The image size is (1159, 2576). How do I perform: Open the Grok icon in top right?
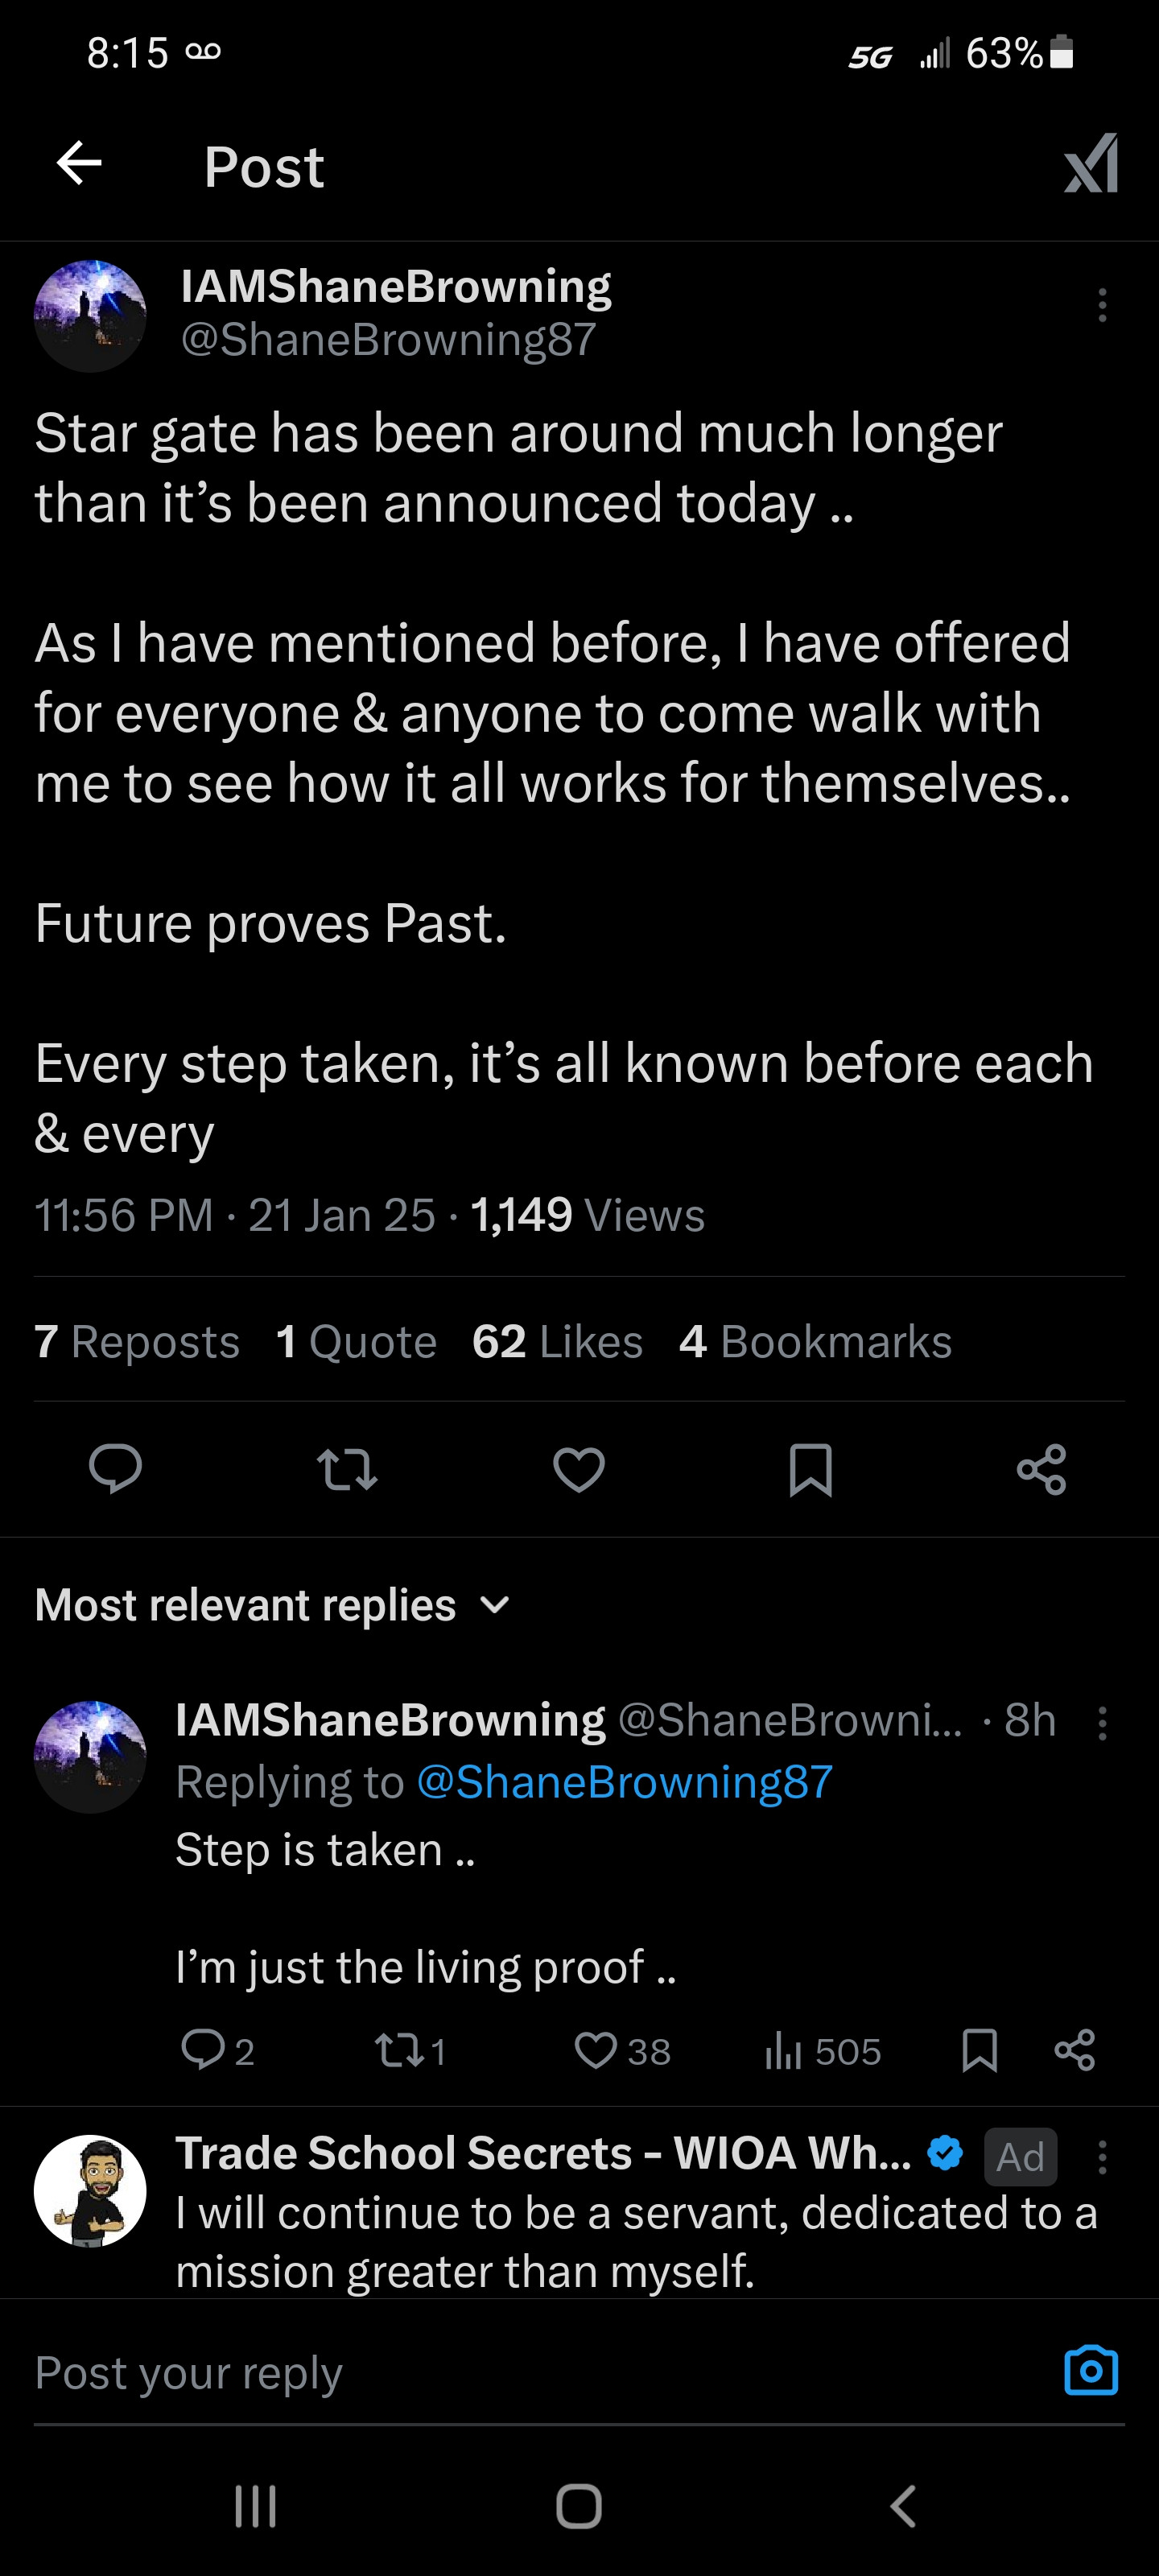(x=1090, y=164)
